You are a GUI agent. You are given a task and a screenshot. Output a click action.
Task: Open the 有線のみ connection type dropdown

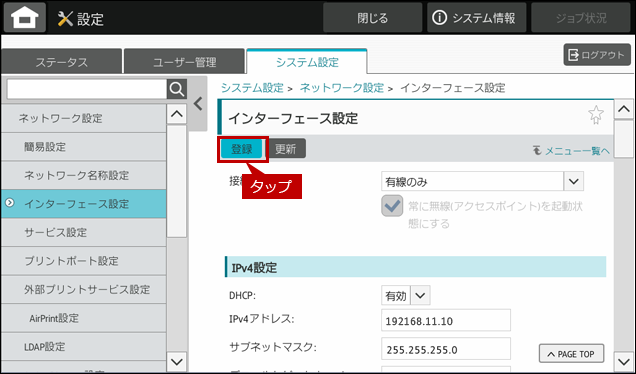[x=482, y=181]
